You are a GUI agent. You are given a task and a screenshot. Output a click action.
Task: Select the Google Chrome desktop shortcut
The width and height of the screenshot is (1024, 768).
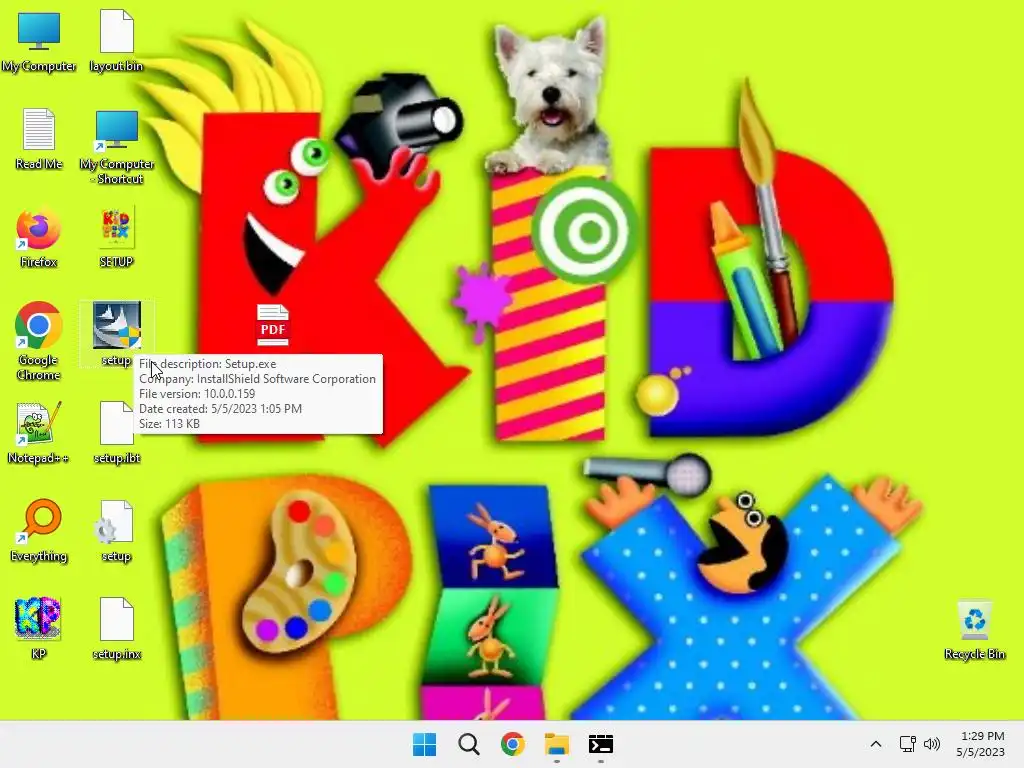[x=39, y=341]
